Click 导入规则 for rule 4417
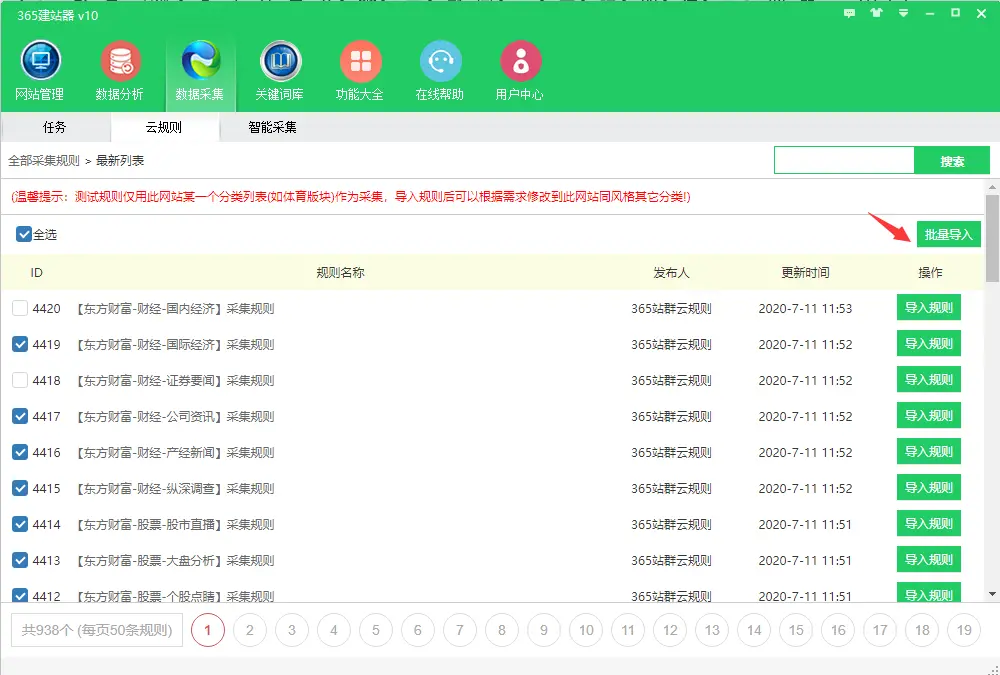This screenshot has width=1000, height=675. [x=928, y=416]
